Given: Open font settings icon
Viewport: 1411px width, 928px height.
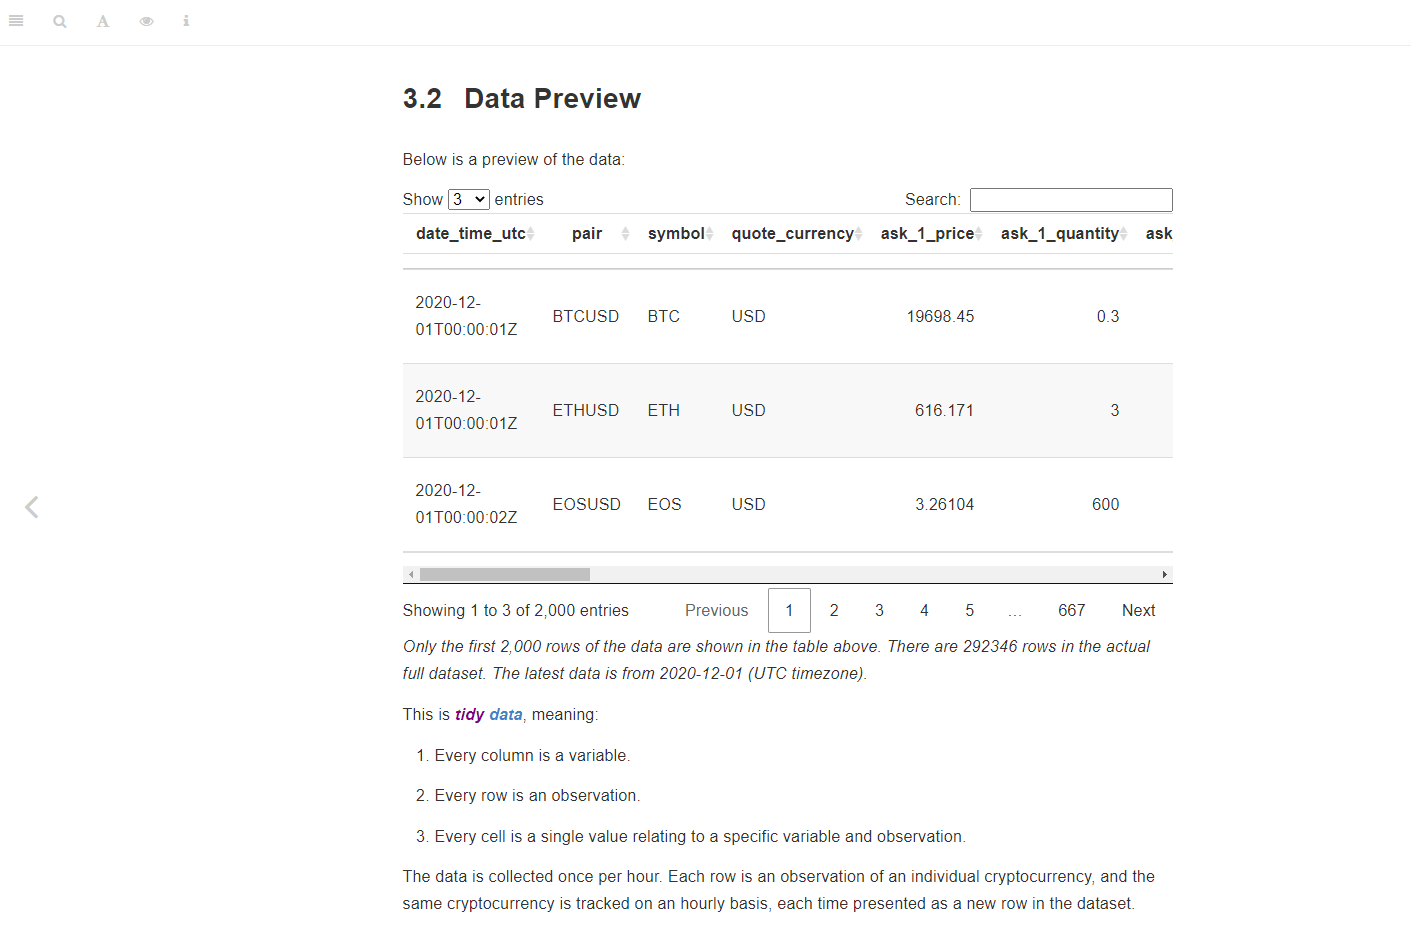Looking at the screenshot, I should (x=103, y=21).
